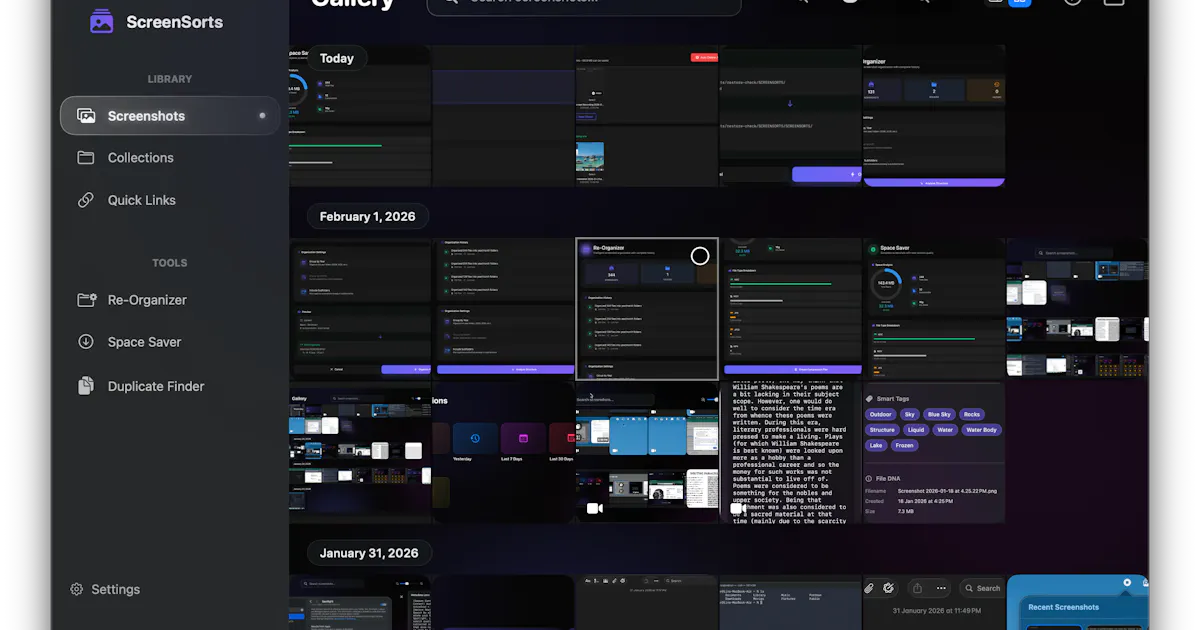This screenshot has height=630, width=1200.
Task: Open the January 31 terminal window thumbnail
Action: click(790, 602)
